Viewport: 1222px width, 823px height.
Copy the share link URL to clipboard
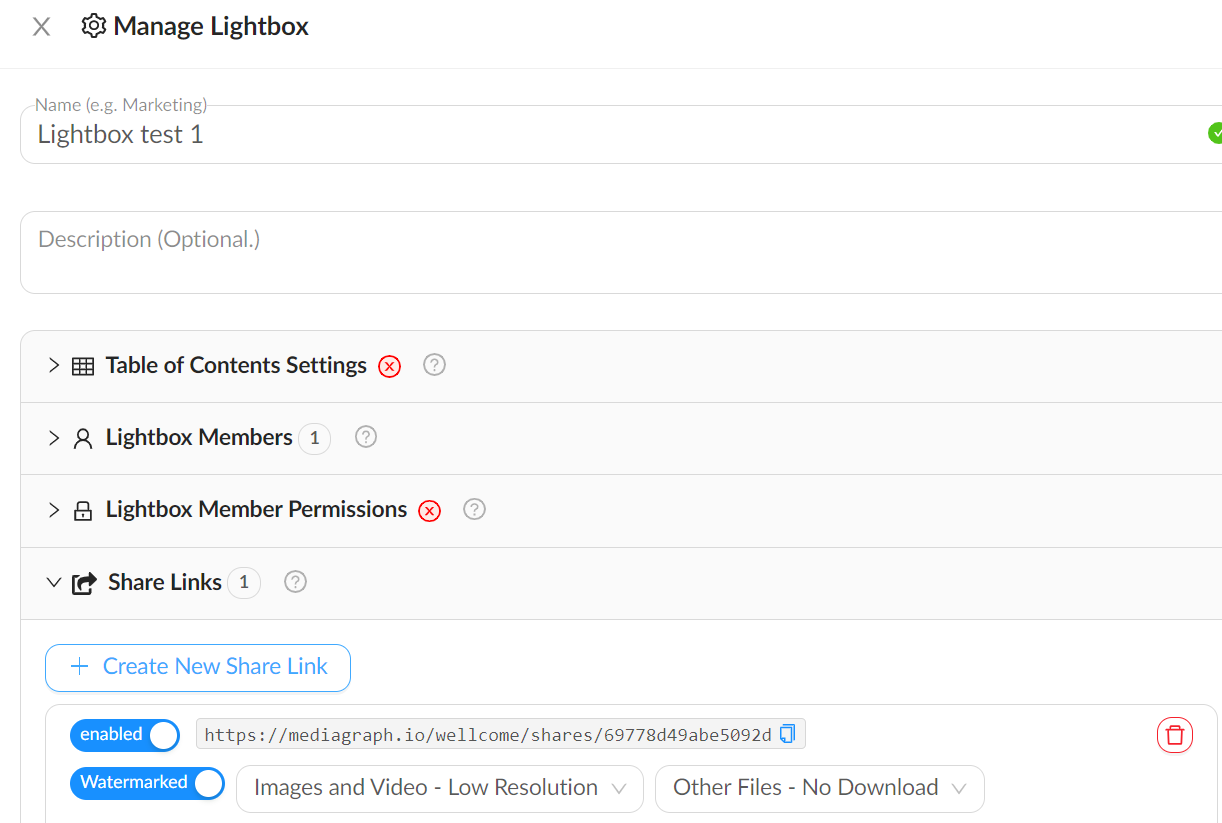(788, 734)
